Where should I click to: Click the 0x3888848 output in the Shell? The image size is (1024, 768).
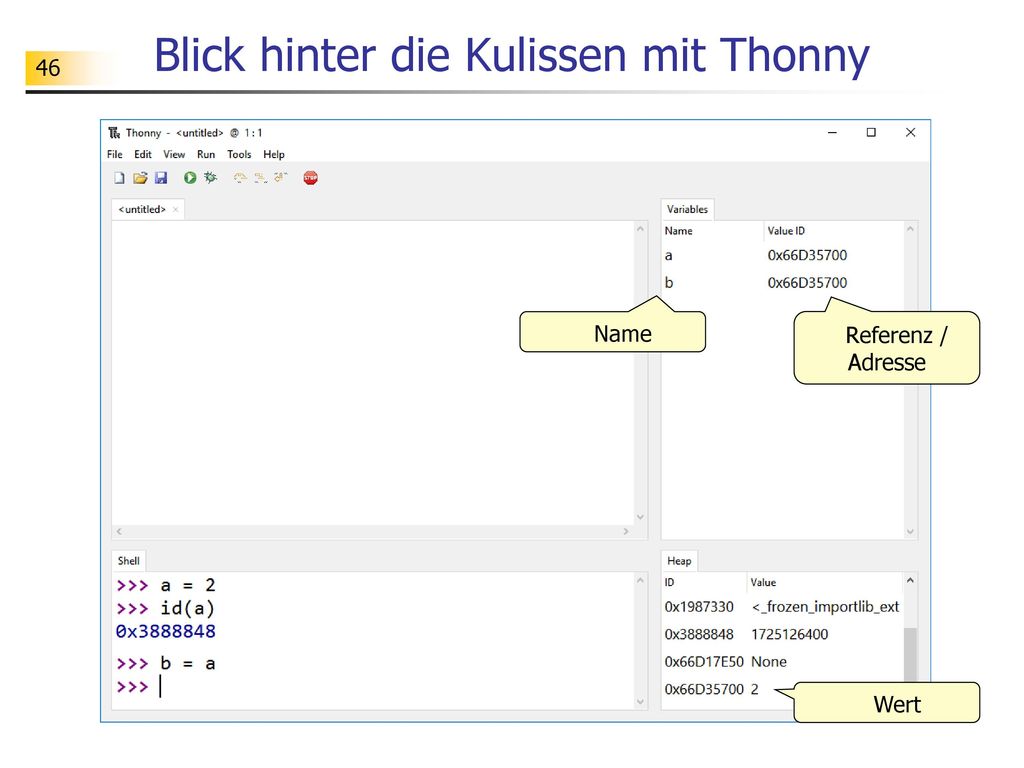coord(166,632)
